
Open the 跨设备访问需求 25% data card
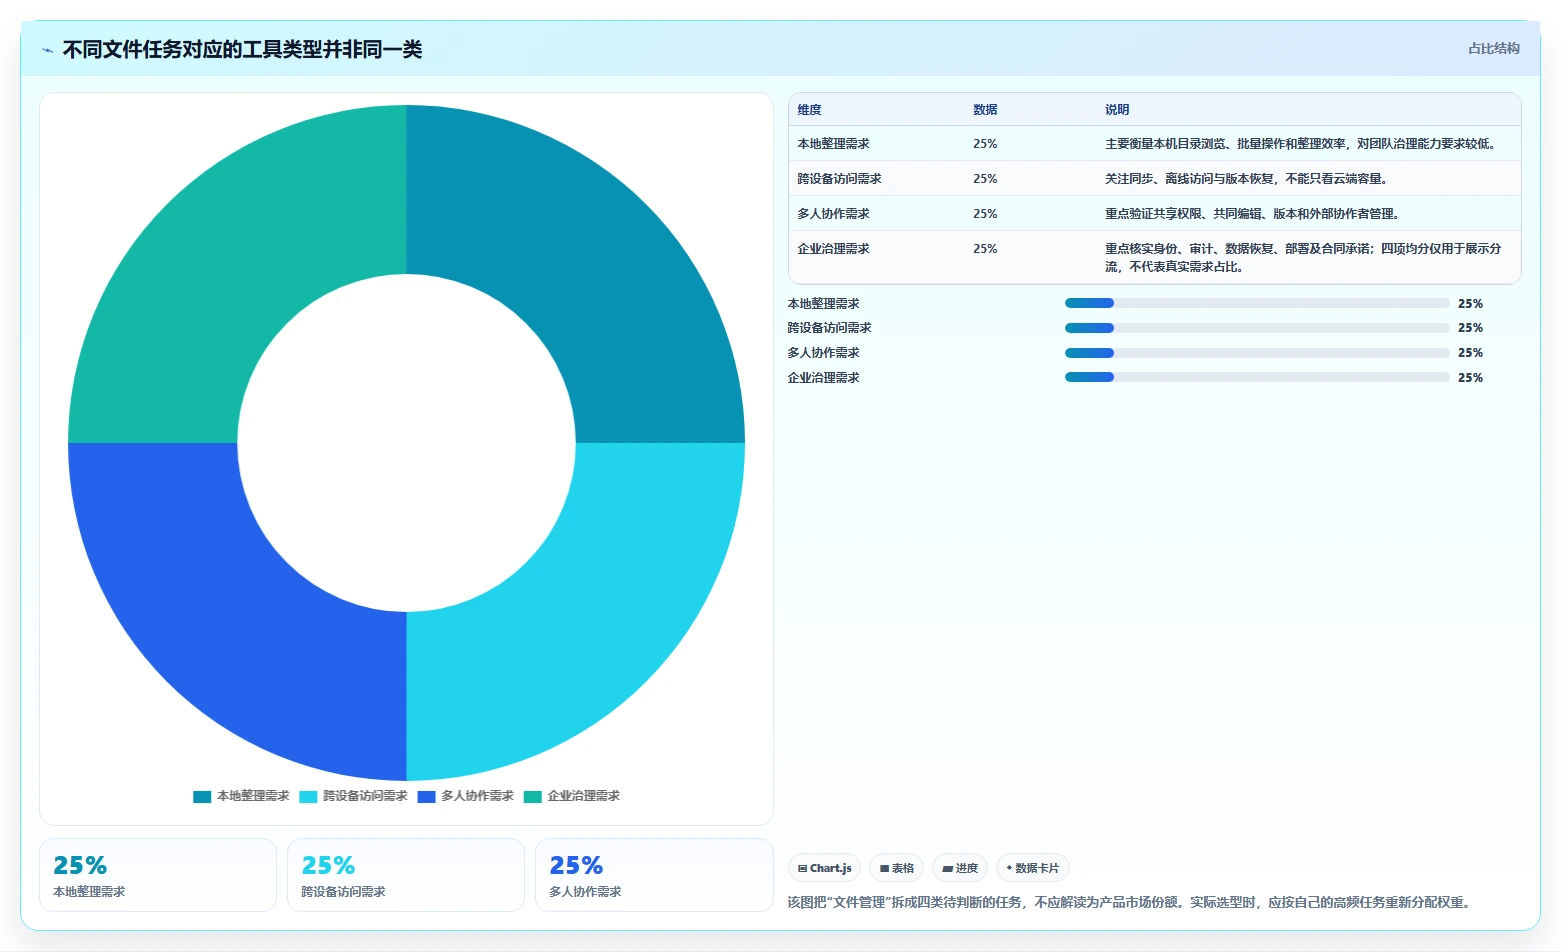(x=406, y=875)
